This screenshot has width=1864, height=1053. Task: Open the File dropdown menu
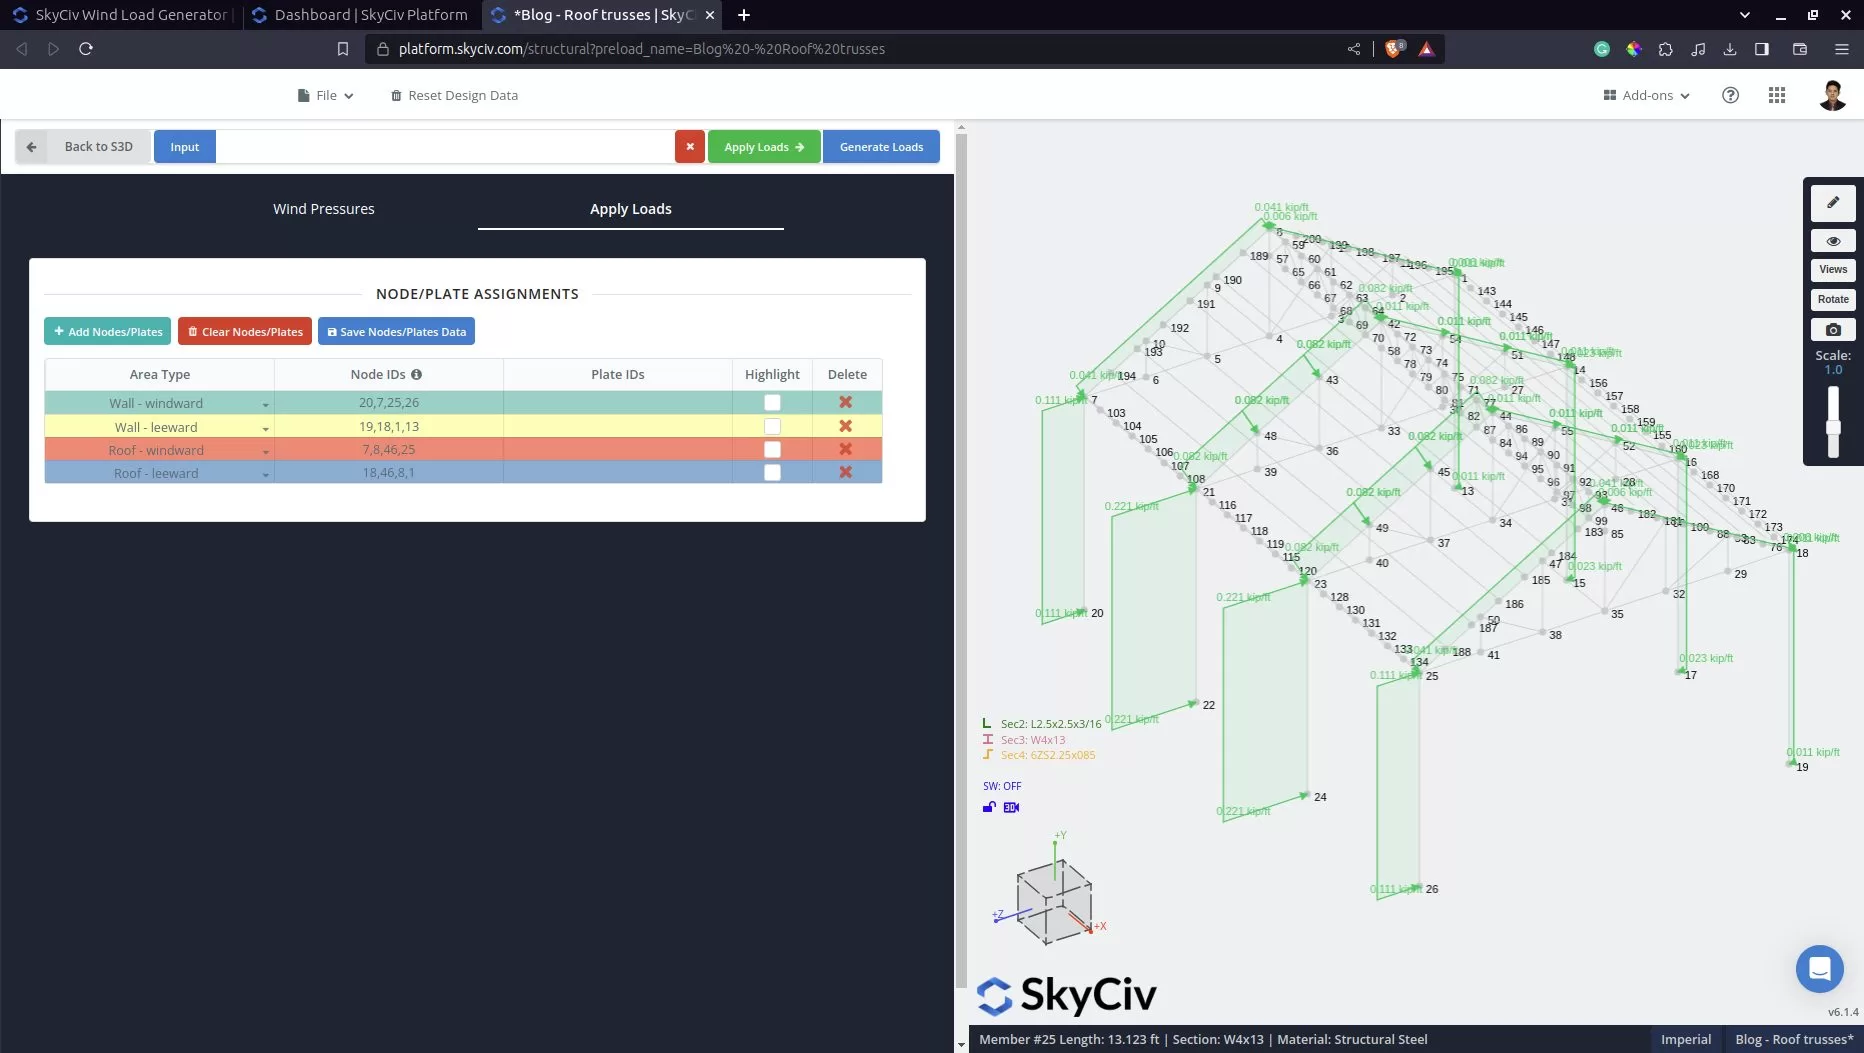324,95
